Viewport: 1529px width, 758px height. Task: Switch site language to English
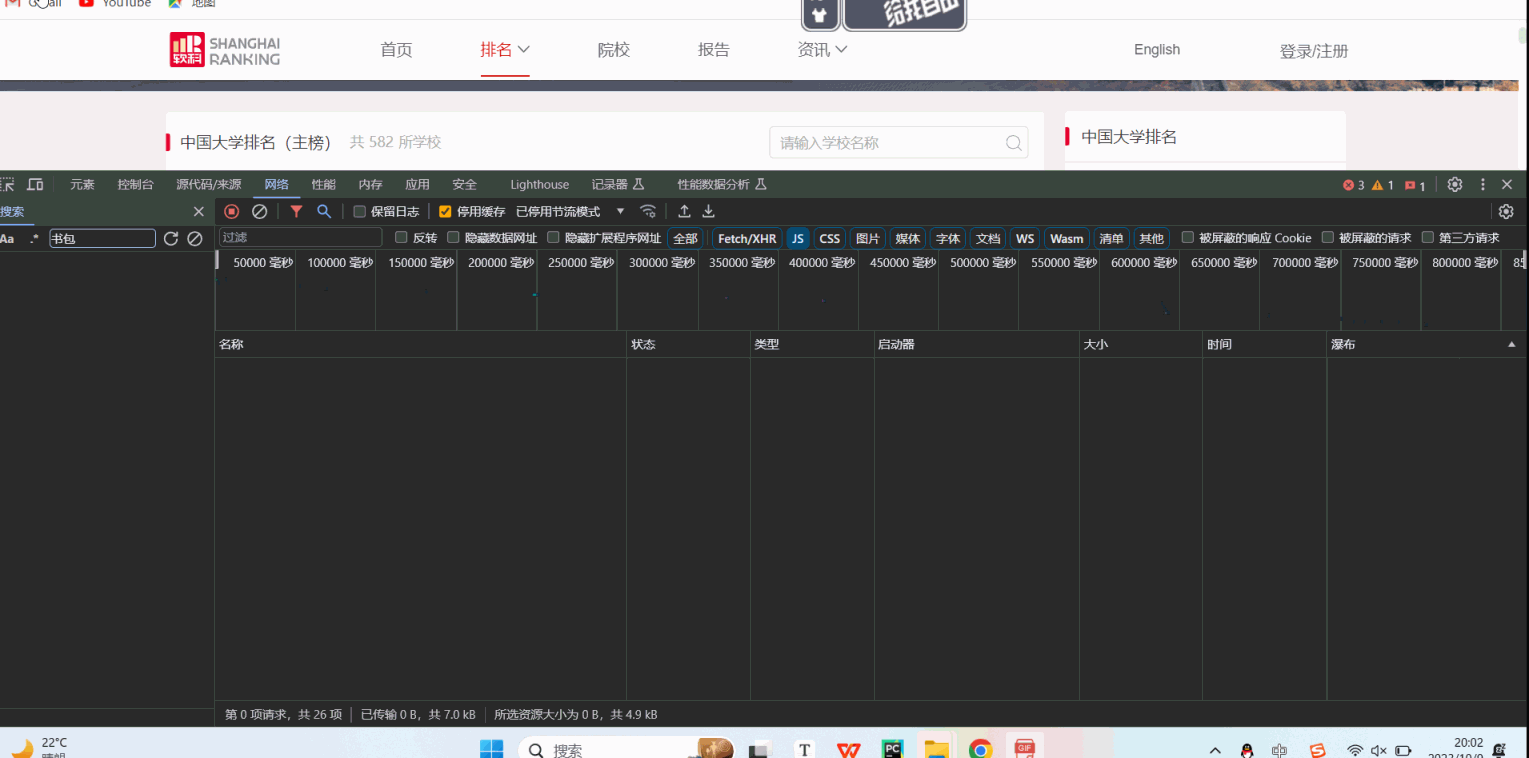[x=1157, y=50]
